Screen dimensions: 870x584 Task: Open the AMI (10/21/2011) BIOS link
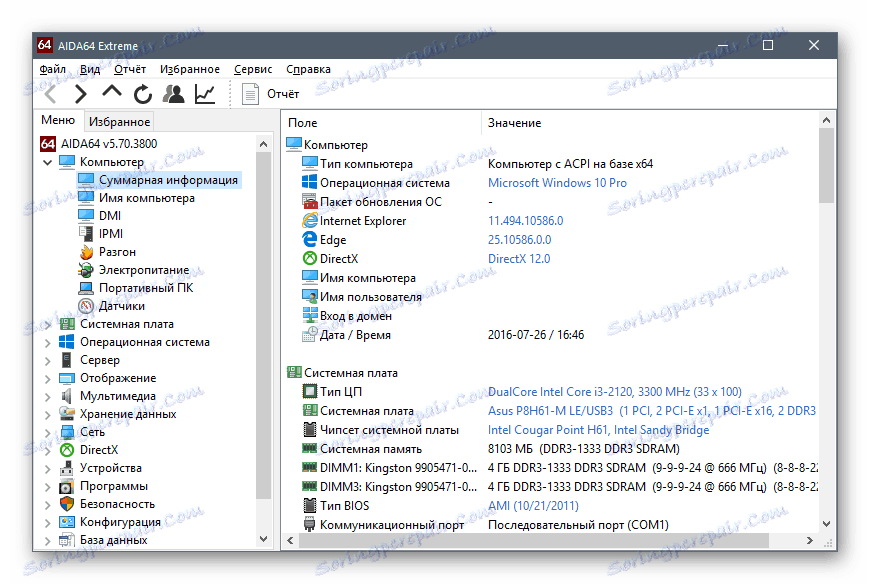pos(533,506)
